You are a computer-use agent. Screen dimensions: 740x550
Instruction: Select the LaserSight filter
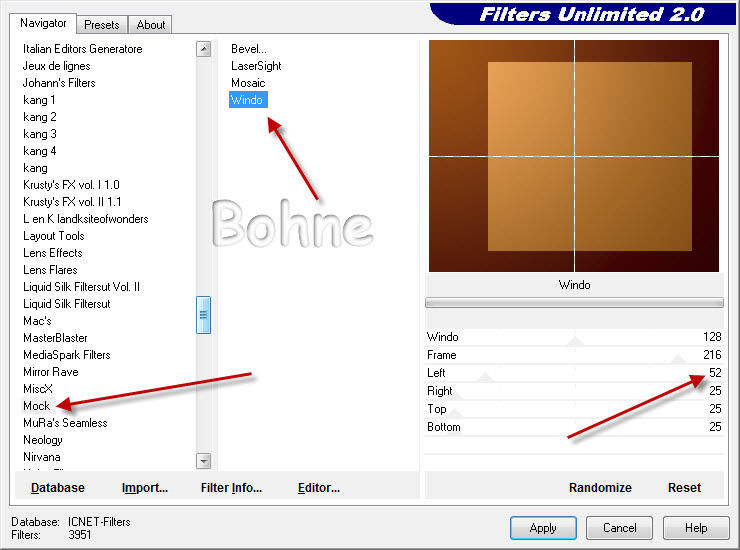coord(256,66)
